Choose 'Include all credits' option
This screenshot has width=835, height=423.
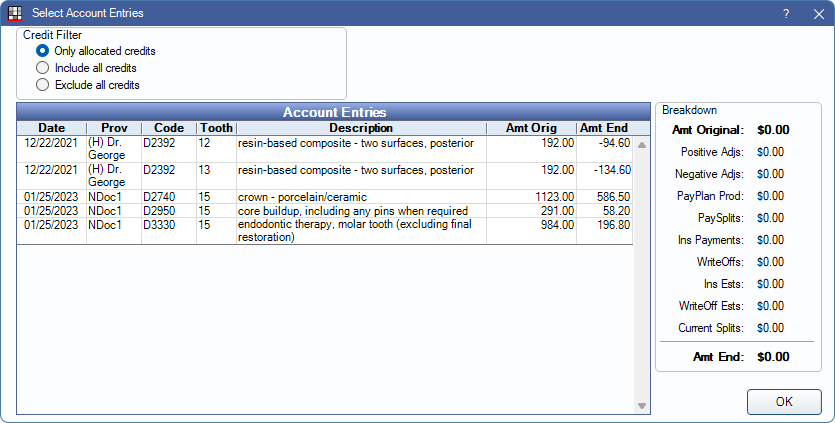click(x=43, y=67)
